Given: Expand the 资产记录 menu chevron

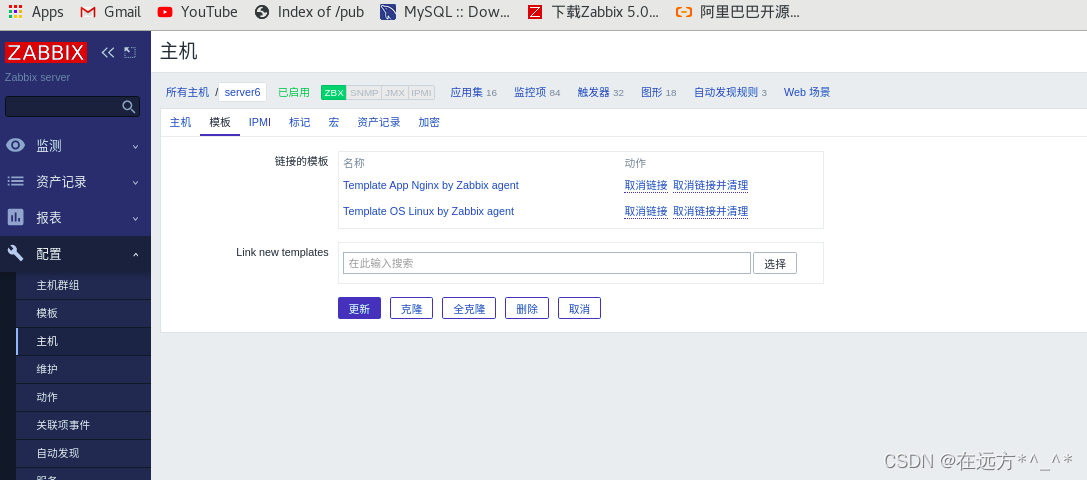Looking at the screenshot, I should [x=136, y=182].
